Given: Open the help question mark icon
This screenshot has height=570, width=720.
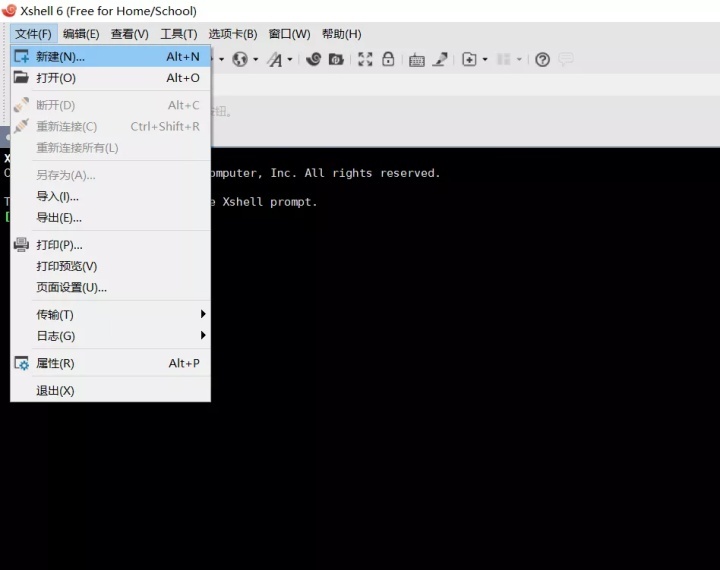Looking at the screenshot, I should pos(542,59).
